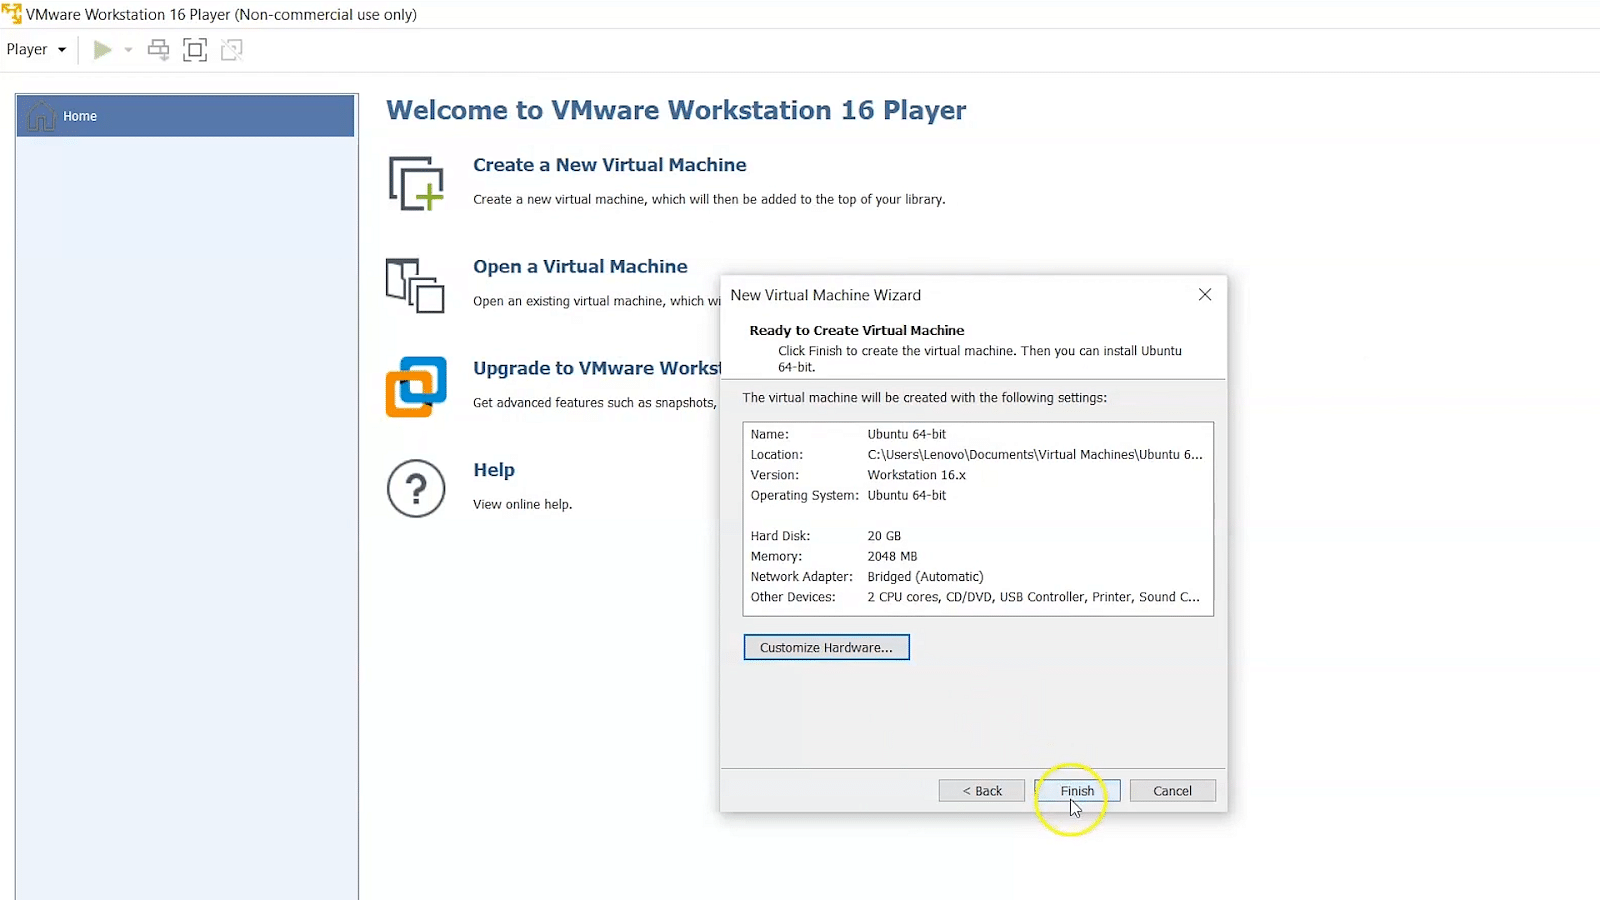
Task: Click Upgrade to VMware Workstation link
Action: click(x=597, y=368)
